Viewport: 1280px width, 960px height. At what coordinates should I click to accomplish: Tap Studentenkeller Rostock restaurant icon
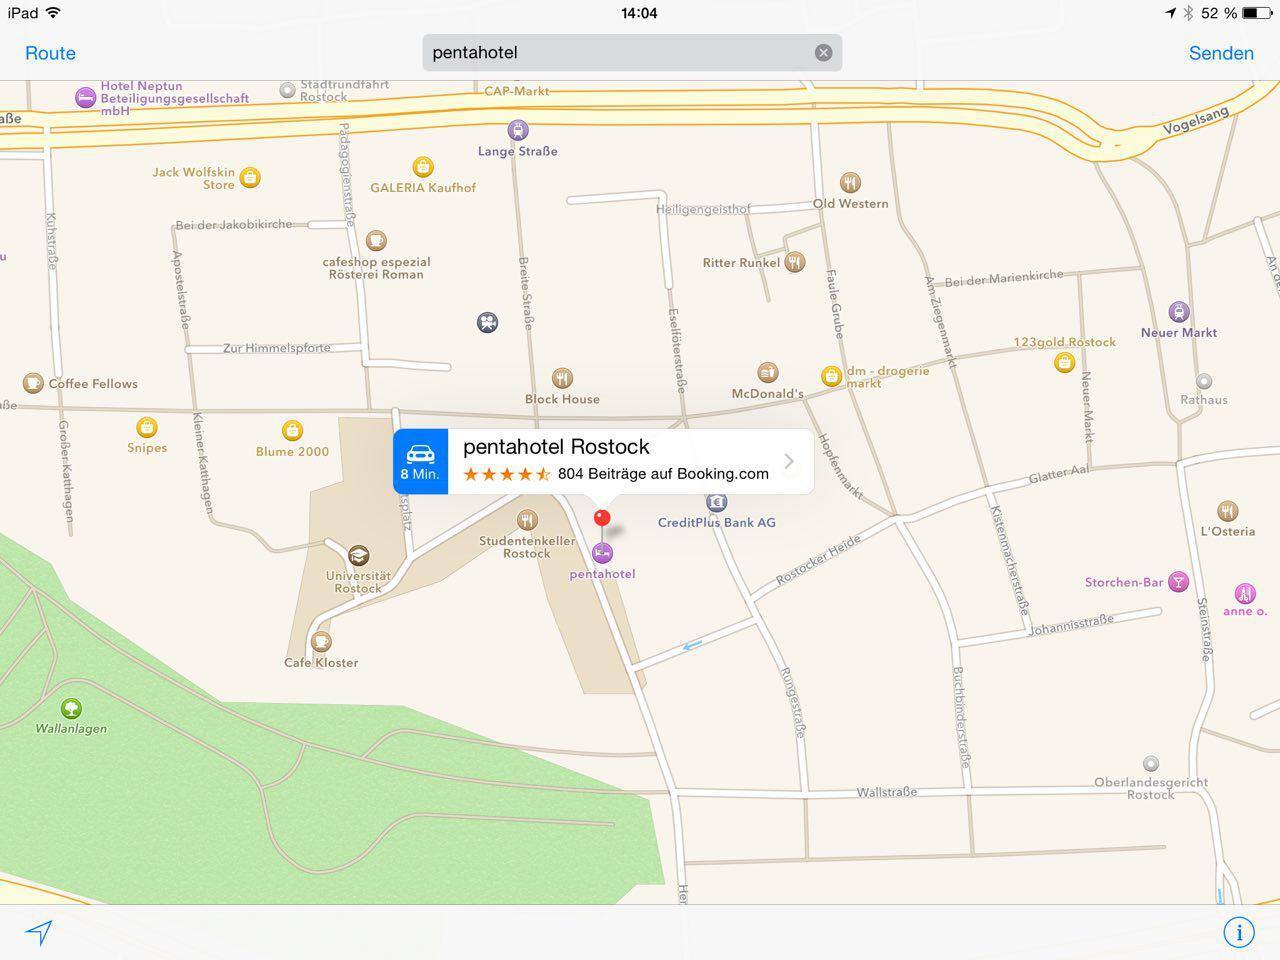pyautogui.click(x=527, y=520)
